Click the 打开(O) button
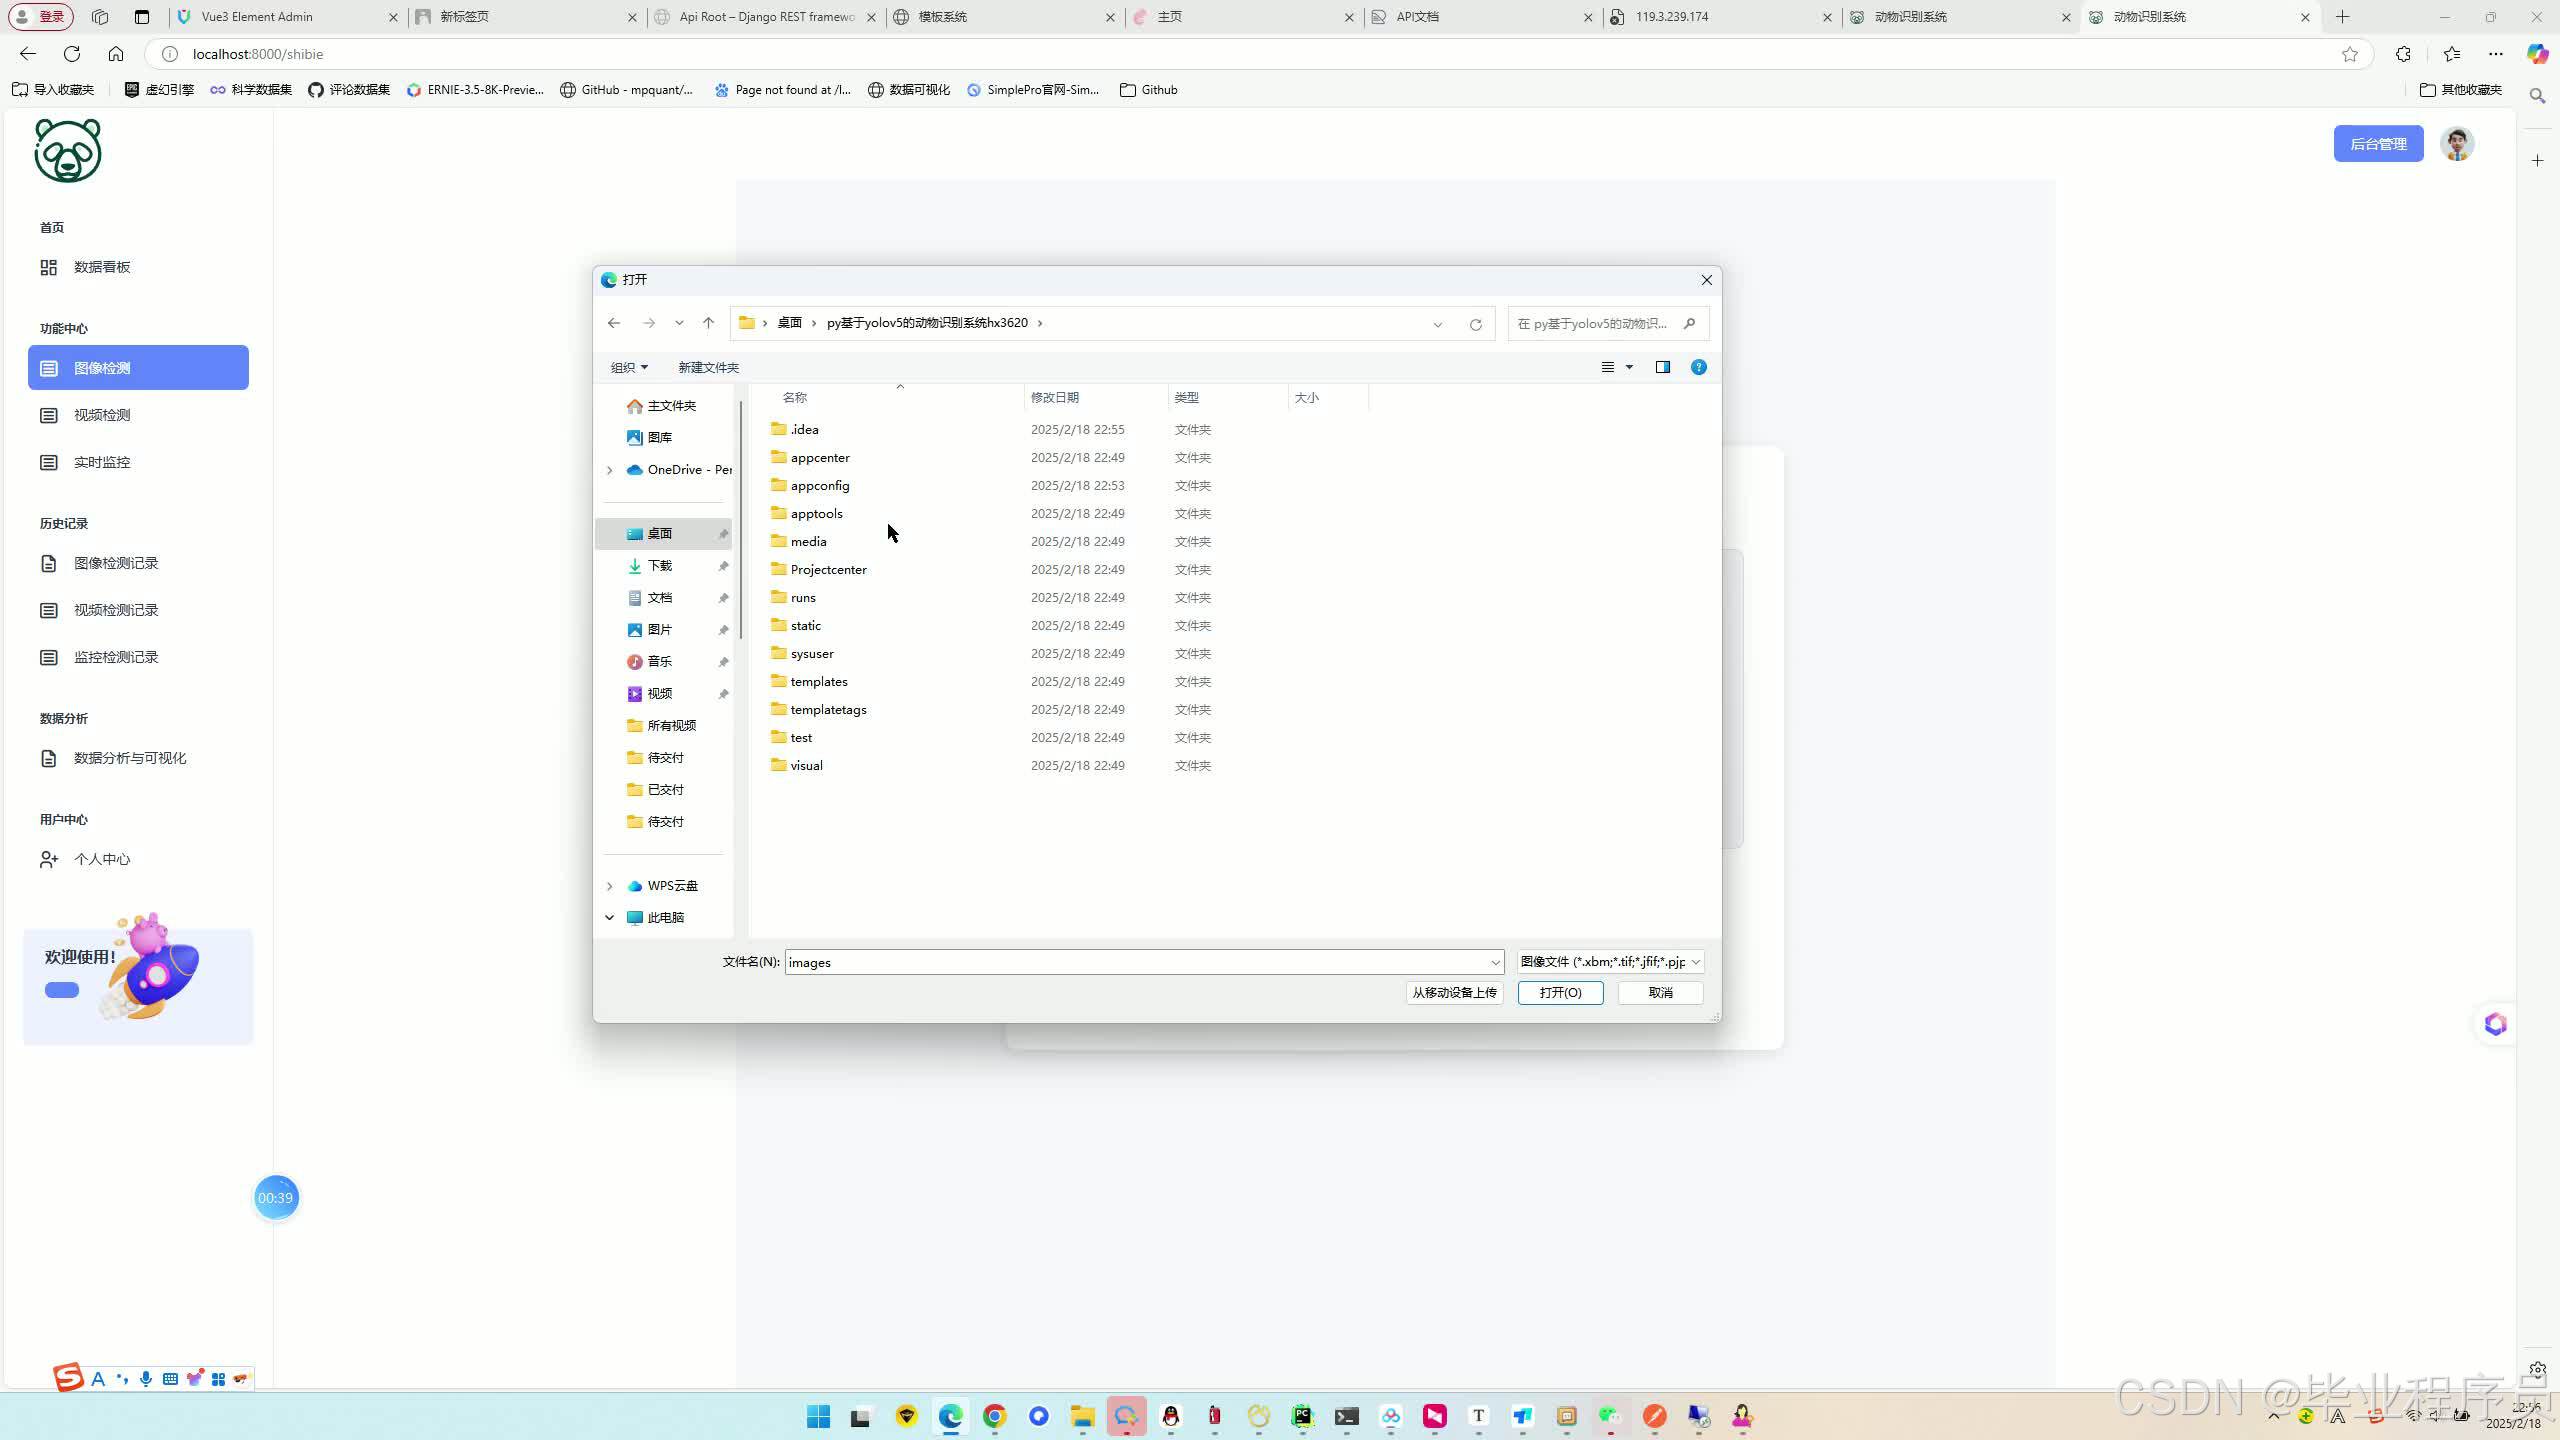2560x1440 pixels. point(1560,992)
